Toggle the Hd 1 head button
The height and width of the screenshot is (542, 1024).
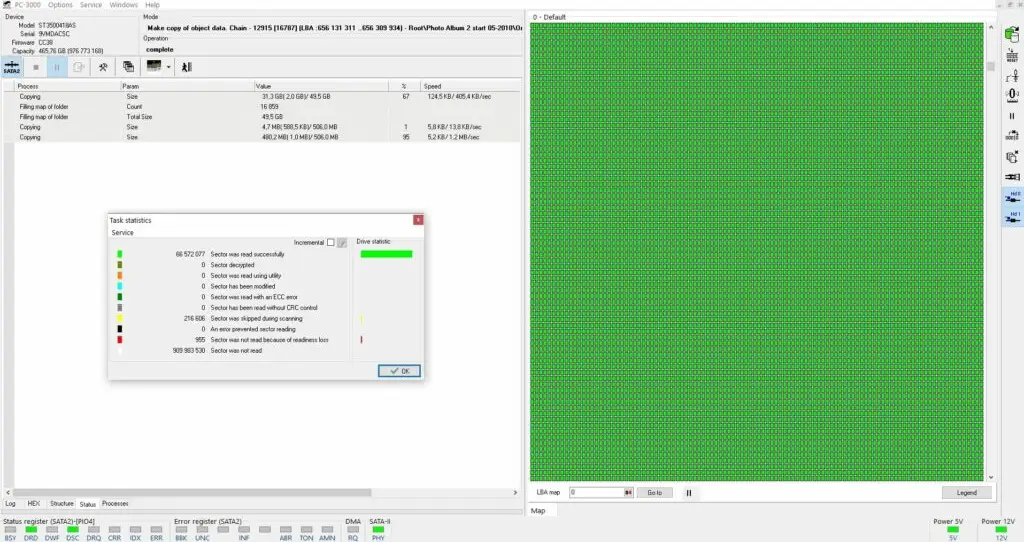[x=1012, y=217]
